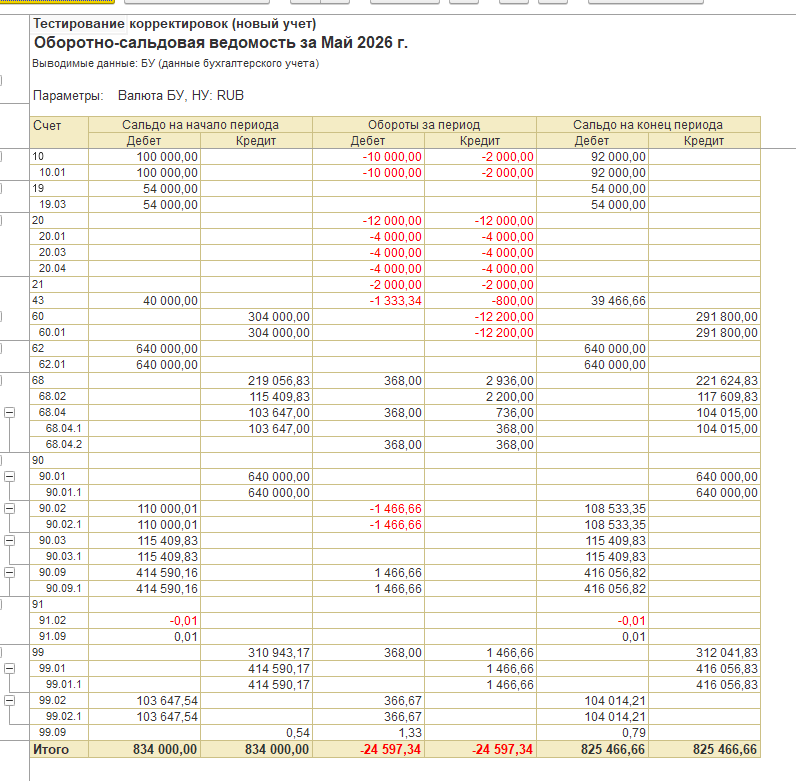Click 'Кредит' subheader under Сальдо на конец периода

(x=704, y=141)
